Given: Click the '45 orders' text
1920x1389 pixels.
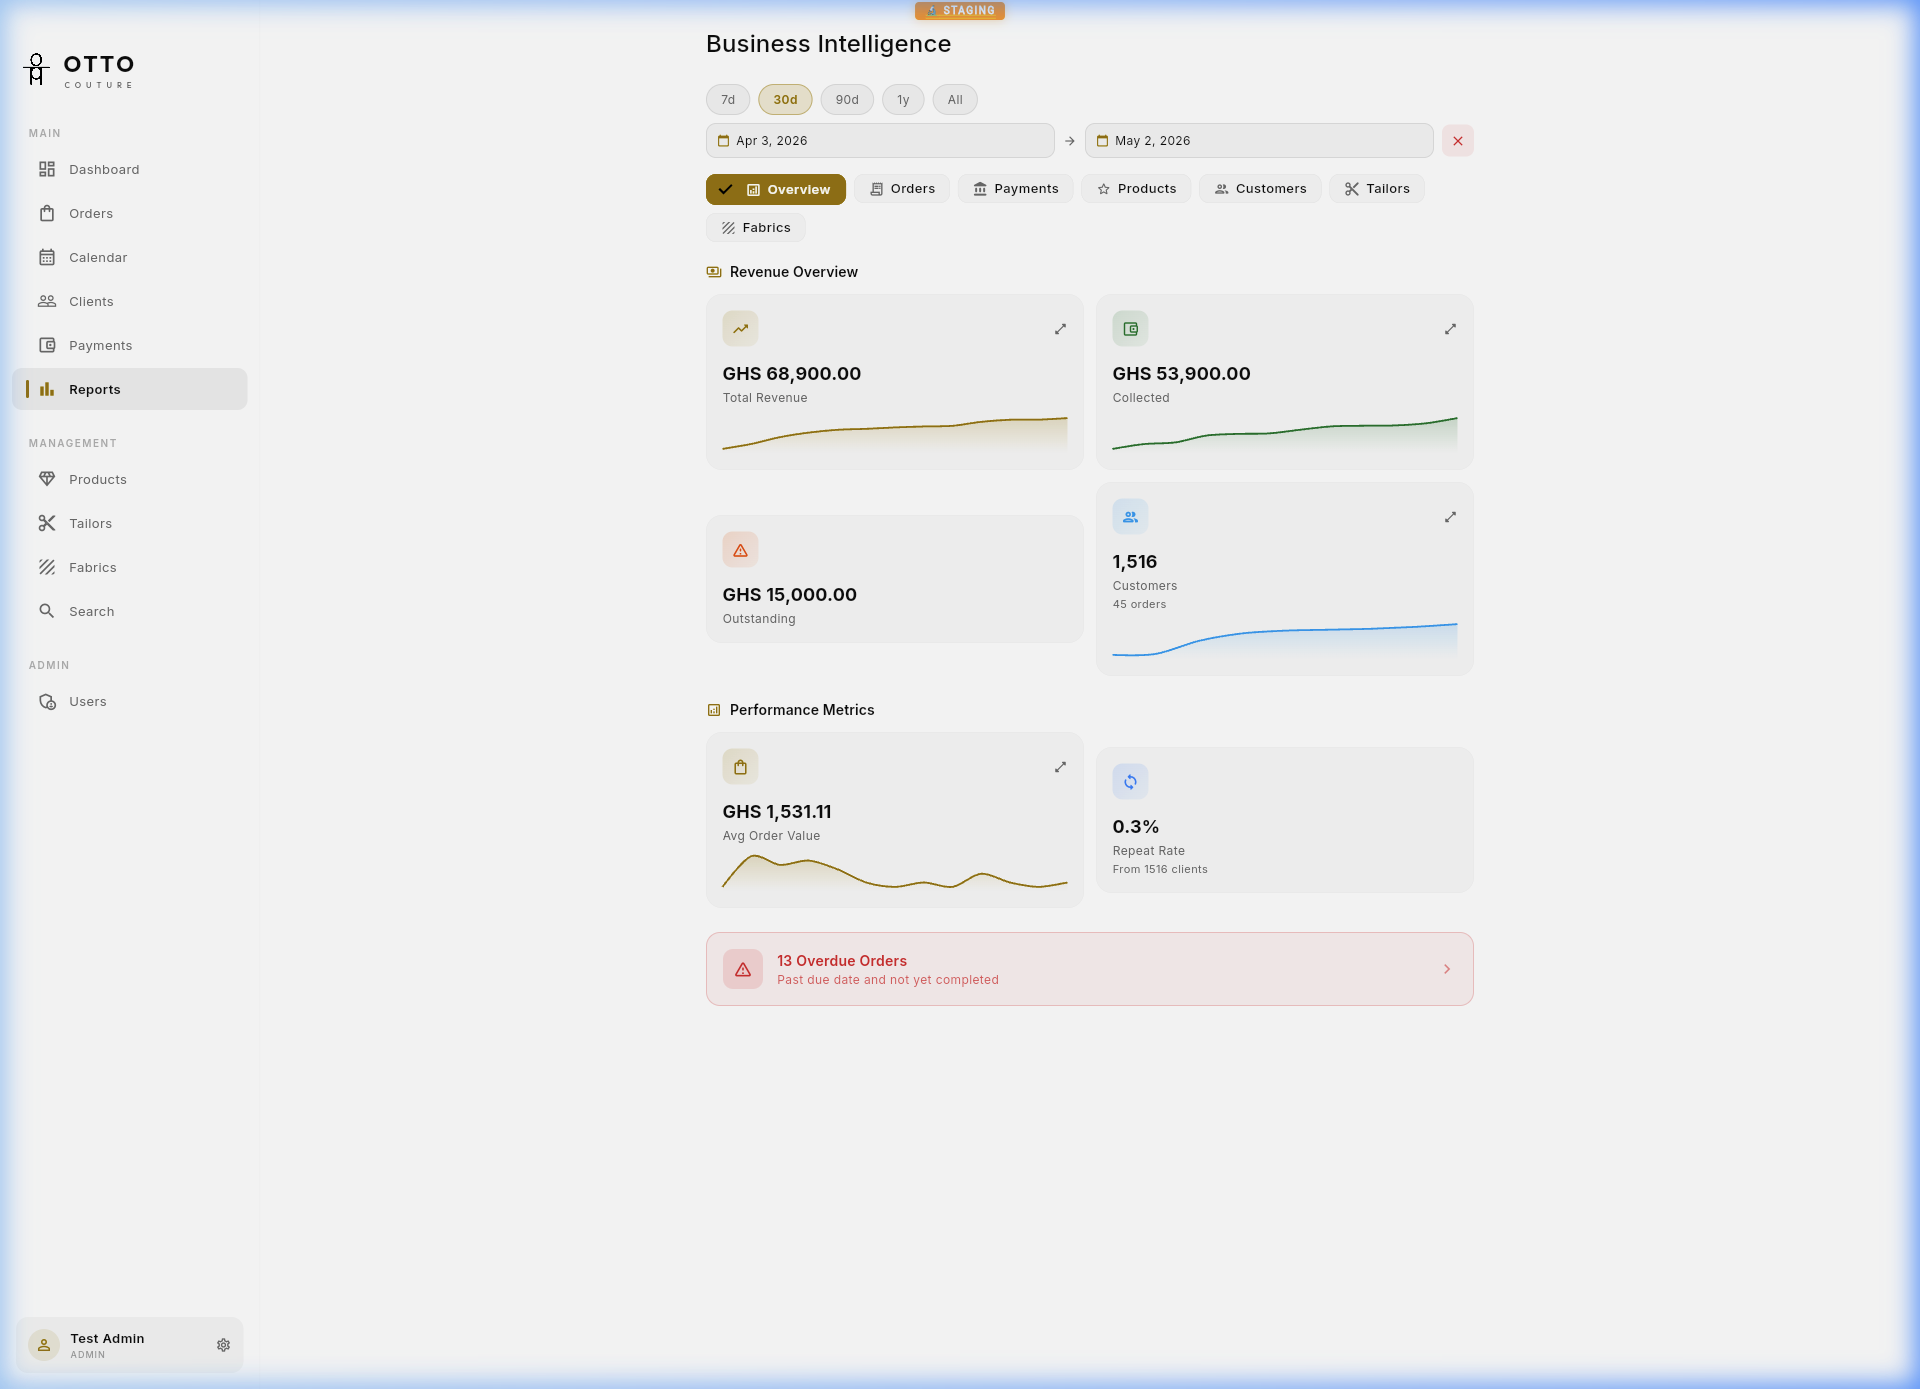Looking at the screenshot, I should pos(1139,604).
